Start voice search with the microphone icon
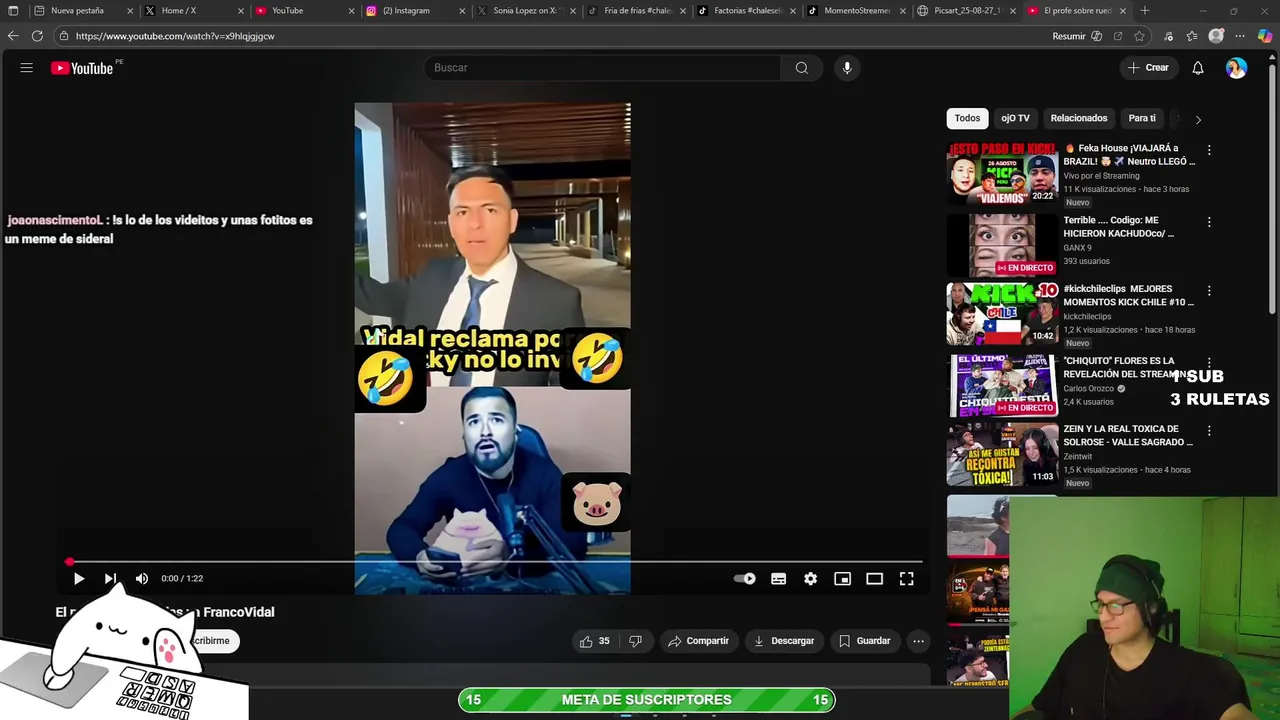The image size is (1280, 720). tap(847, 68)
